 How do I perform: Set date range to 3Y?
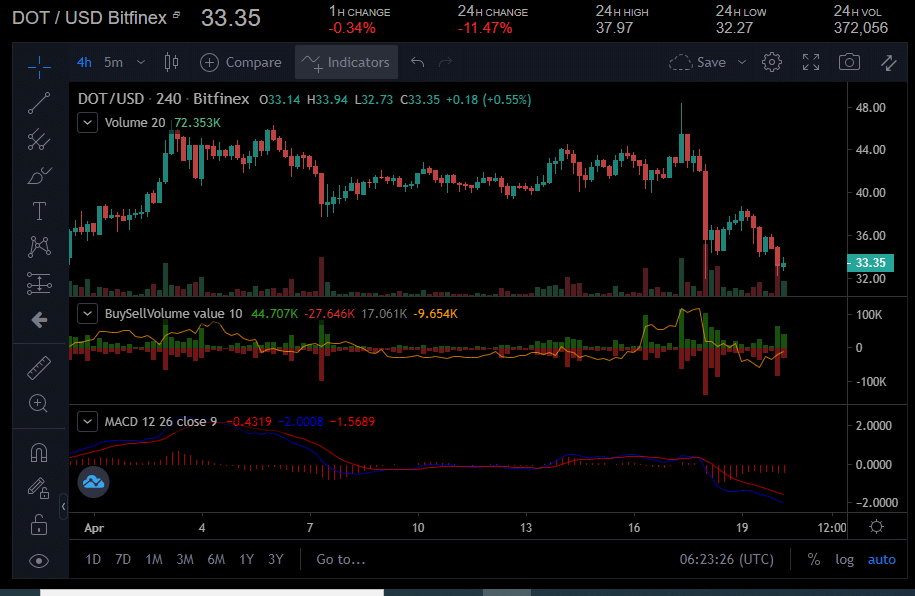(x=275, y=560)
